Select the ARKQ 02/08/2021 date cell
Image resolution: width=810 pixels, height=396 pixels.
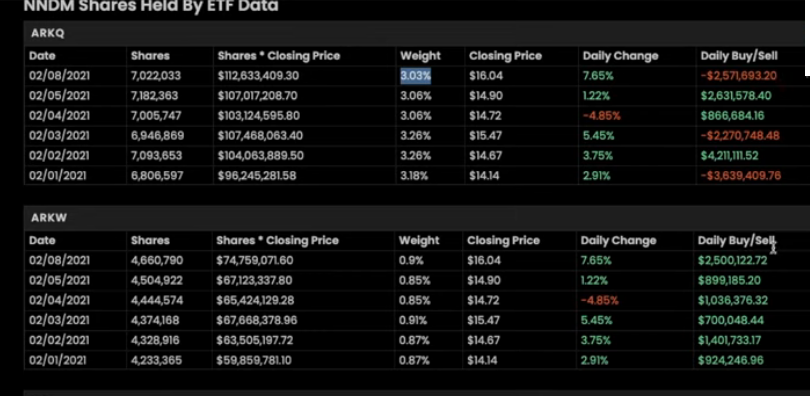[59, 76]
